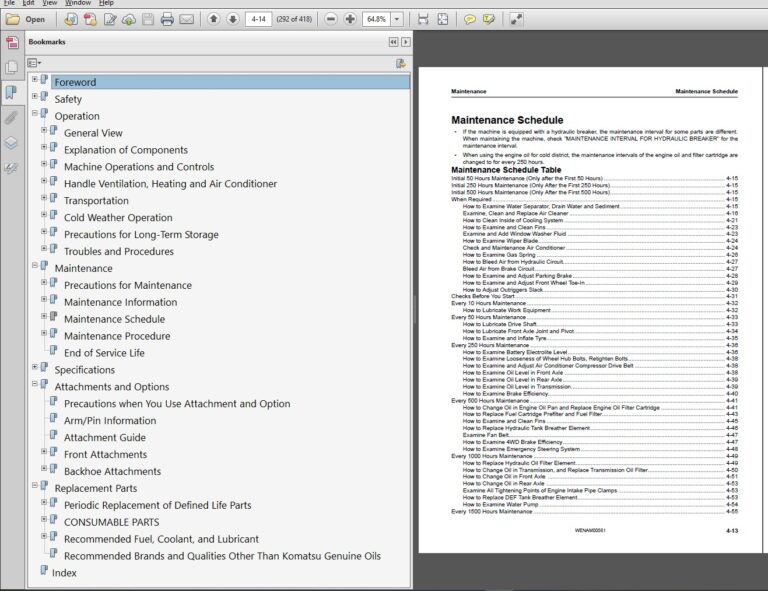Click "Checks Before You Start" entry in document
The width and height of the screenshot is (768, 591).
[x=482, y=296]
